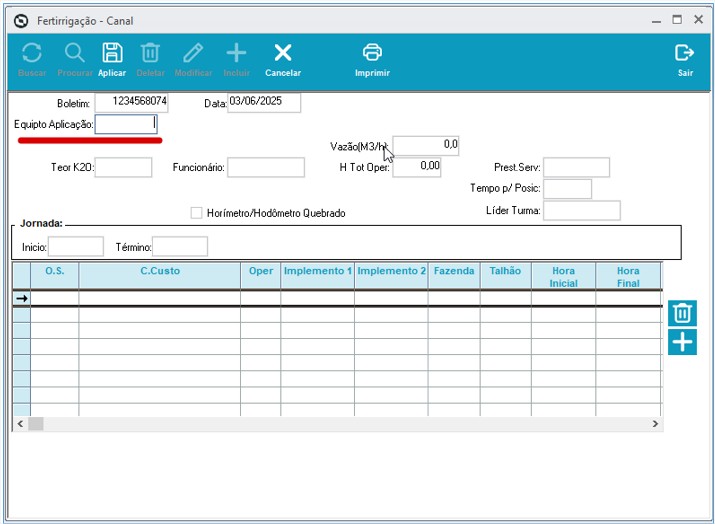The image size is (715, 524).
Task: Click the Modificar pencil icon
Action: 193,53
